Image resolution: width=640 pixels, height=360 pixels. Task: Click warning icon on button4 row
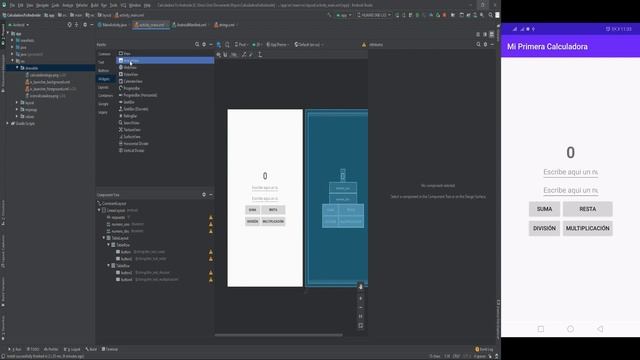point(211,279)
